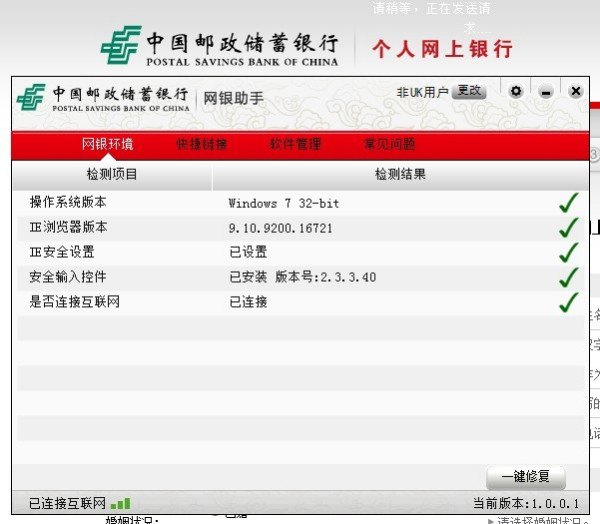Click the green checkmark for 安全输入控件
Image resolution: width=600 pixels, height=524 pixels.
(x=569, y=278)
